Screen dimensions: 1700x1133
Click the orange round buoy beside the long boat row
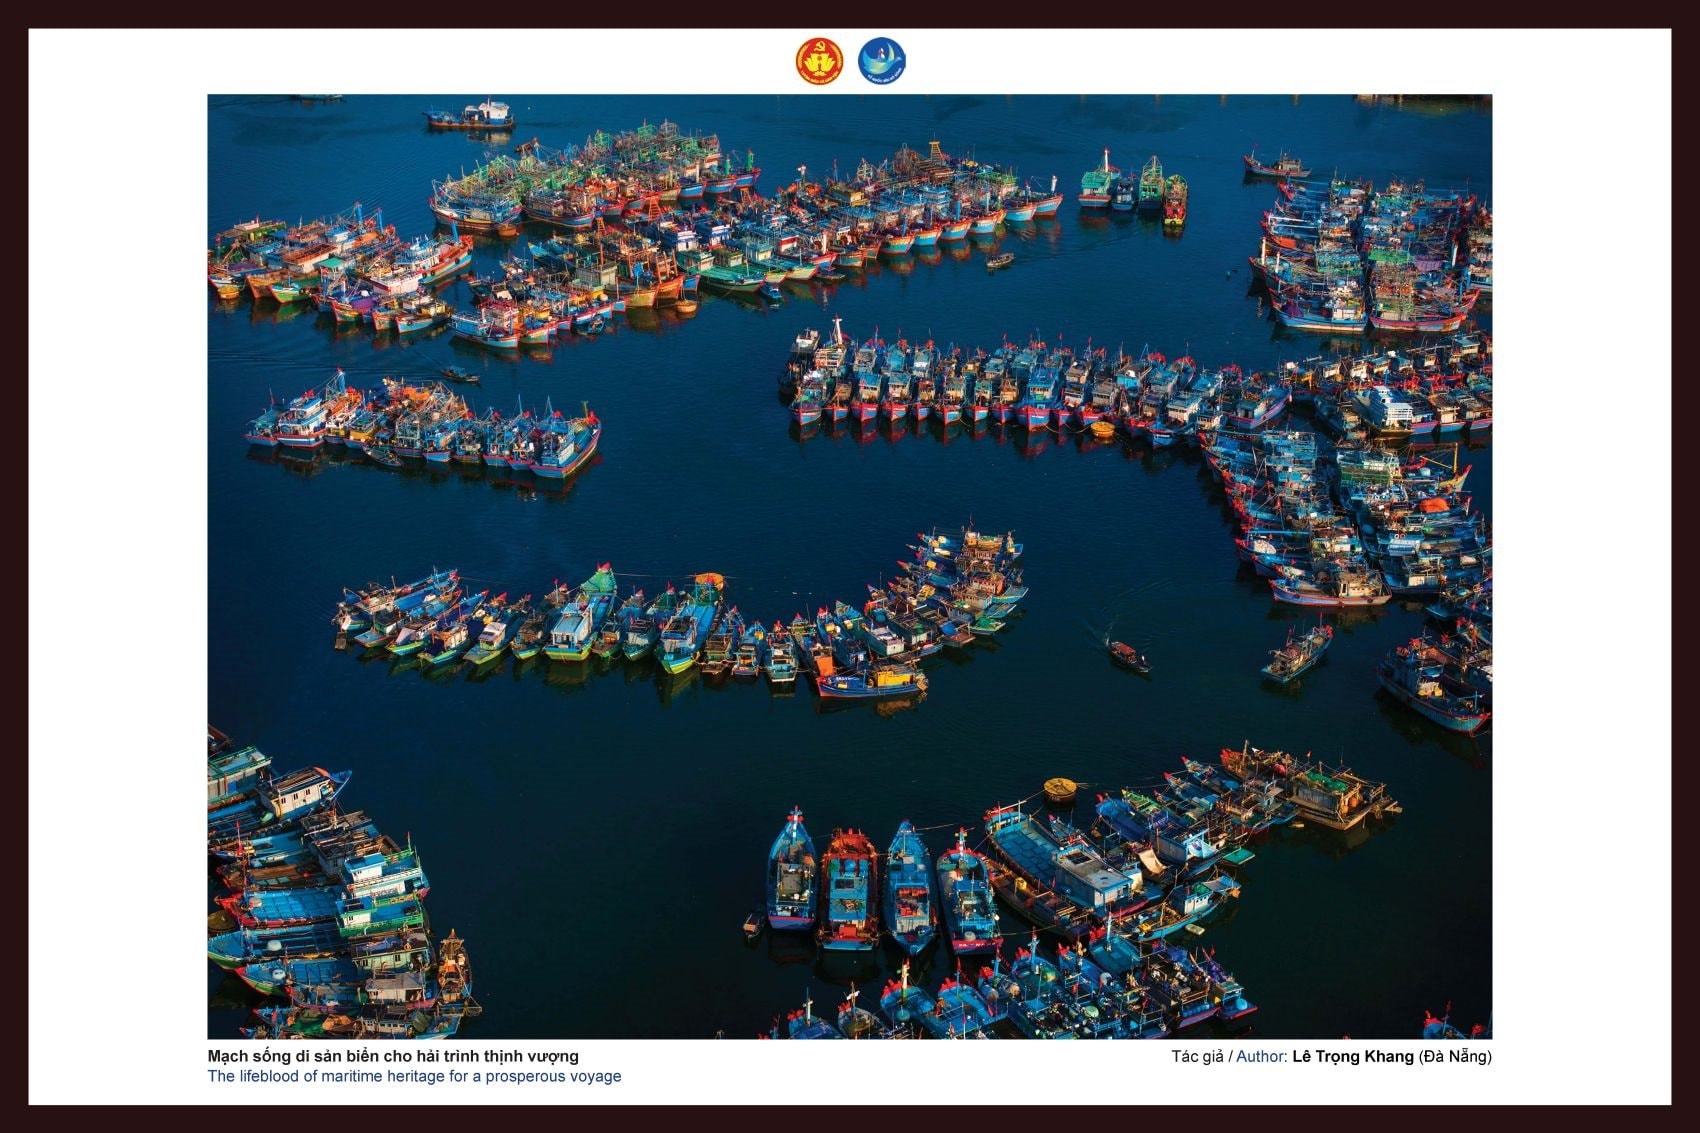point(1101,430)
